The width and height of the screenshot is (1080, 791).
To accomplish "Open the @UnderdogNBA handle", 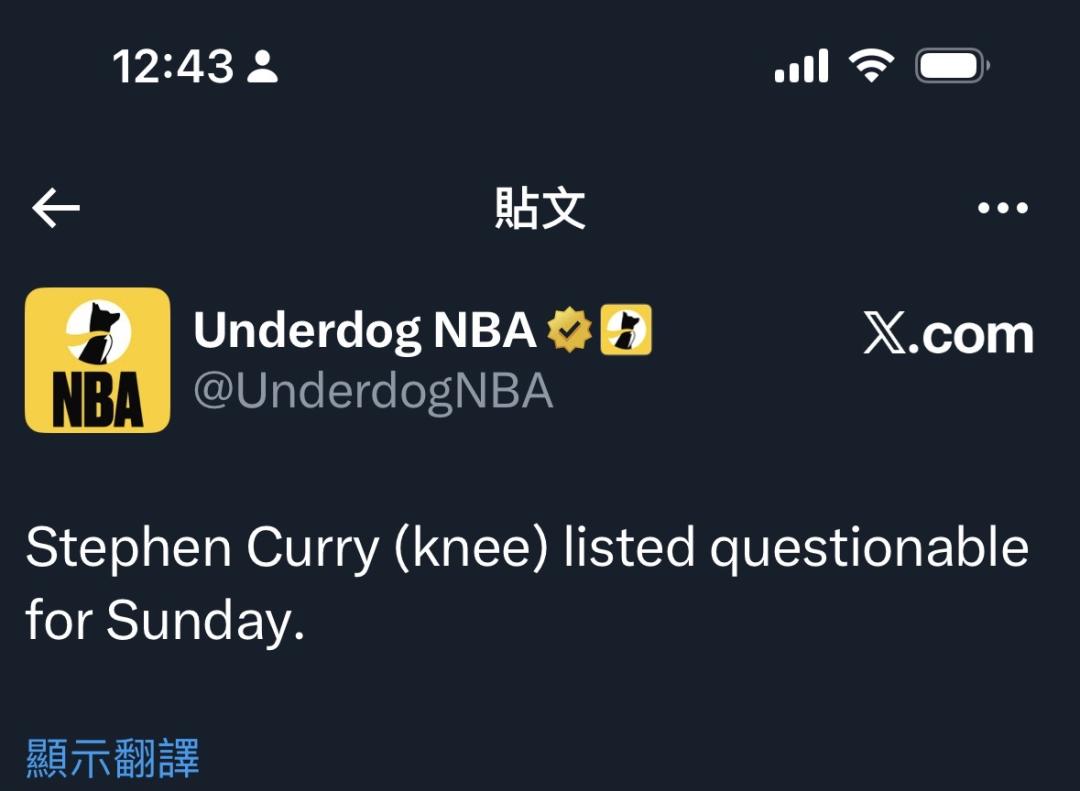I will click(x=373, y=392).
